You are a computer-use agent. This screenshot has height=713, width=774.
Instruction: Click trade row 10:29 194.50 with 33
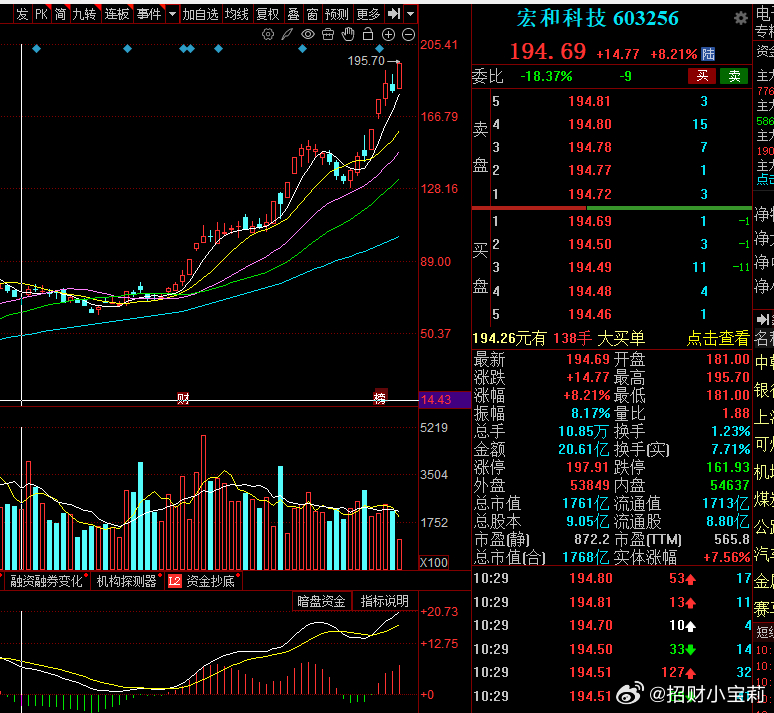[x=612, y=649]
